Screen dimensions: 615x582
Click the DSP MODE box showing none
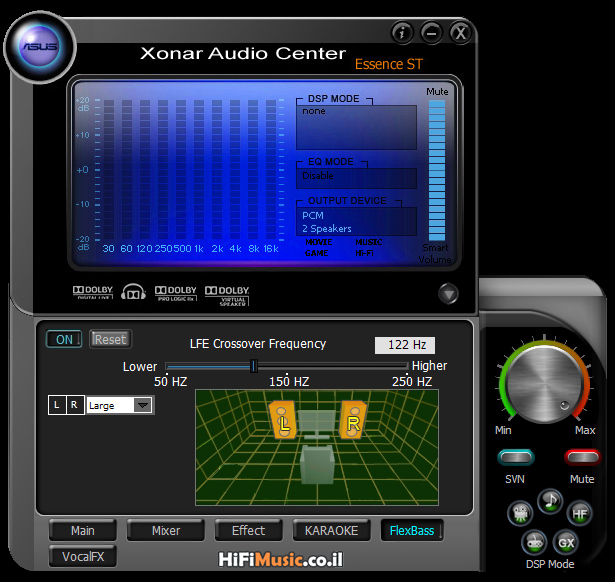pos(356,127)
